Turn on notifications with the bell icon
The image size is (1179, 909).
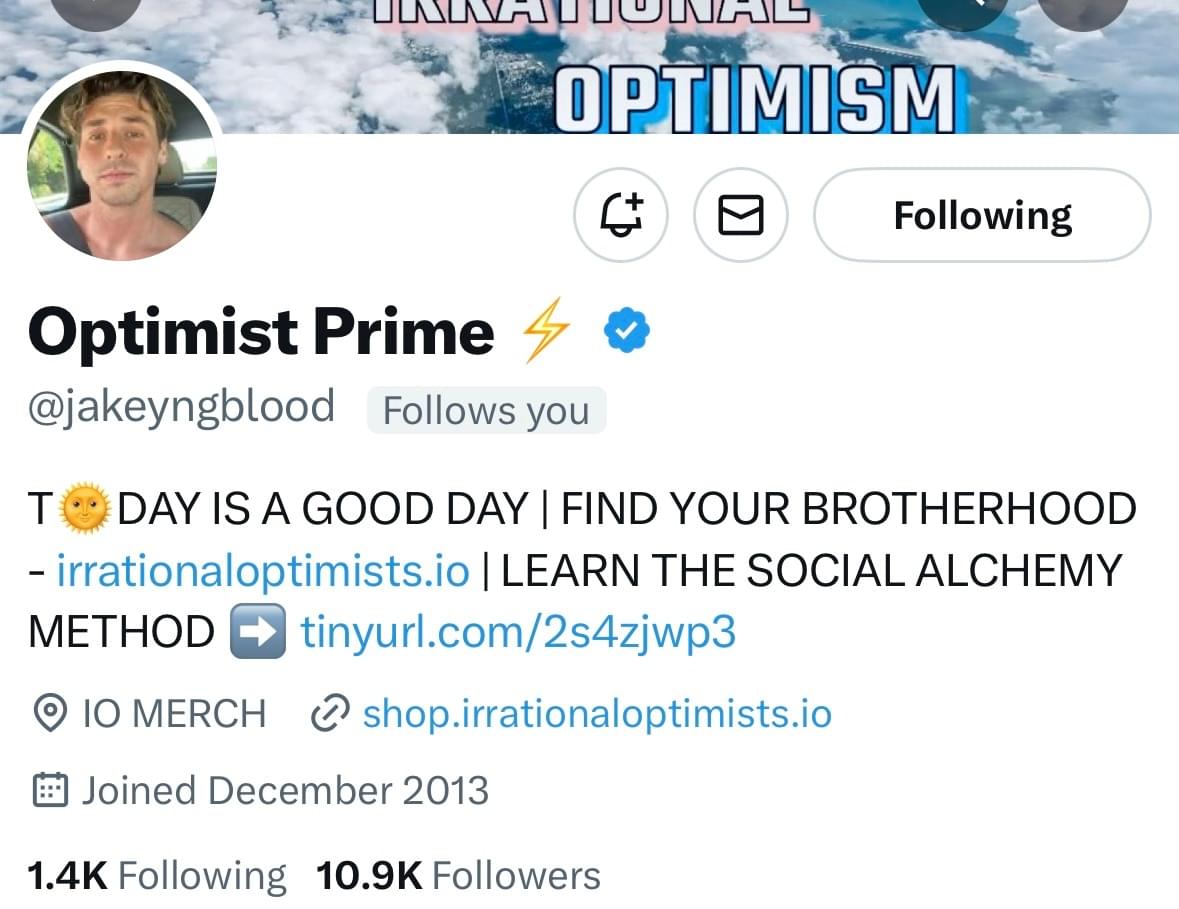[x=621, y=215]
